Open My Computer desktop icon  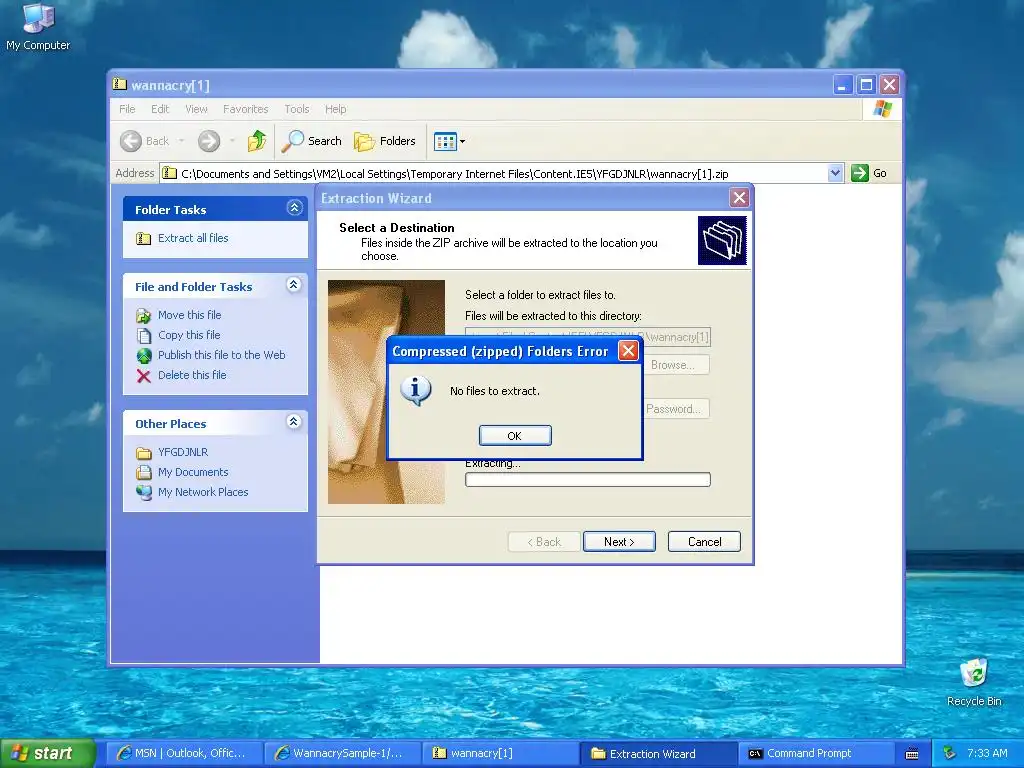point(38,27)
